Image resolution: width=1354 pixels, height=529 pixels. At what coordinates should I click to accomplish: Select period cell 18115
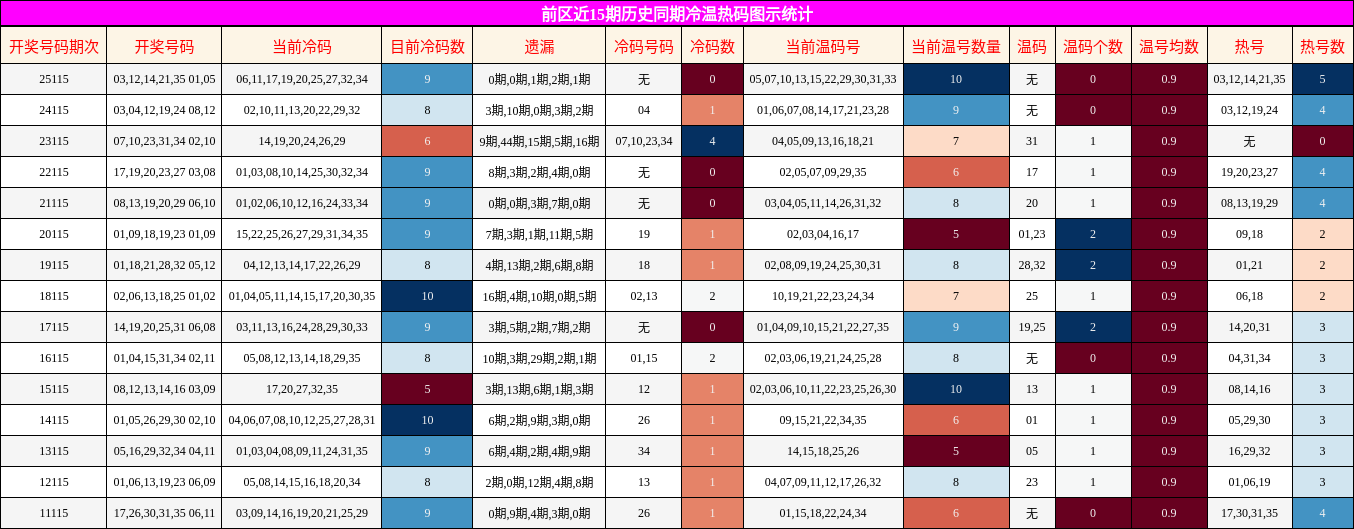[x=54, y=296]
